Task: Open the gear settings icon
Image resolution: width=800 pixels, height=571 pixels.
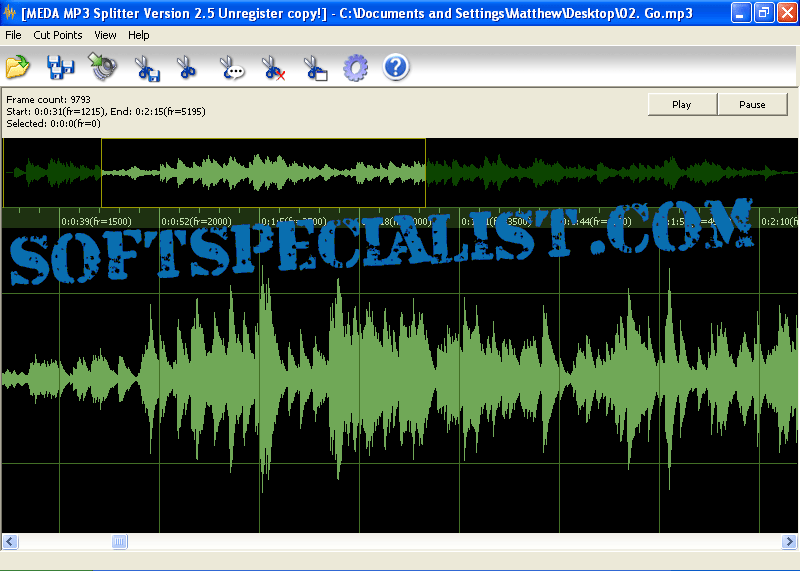Action: [x=355, y=68]
